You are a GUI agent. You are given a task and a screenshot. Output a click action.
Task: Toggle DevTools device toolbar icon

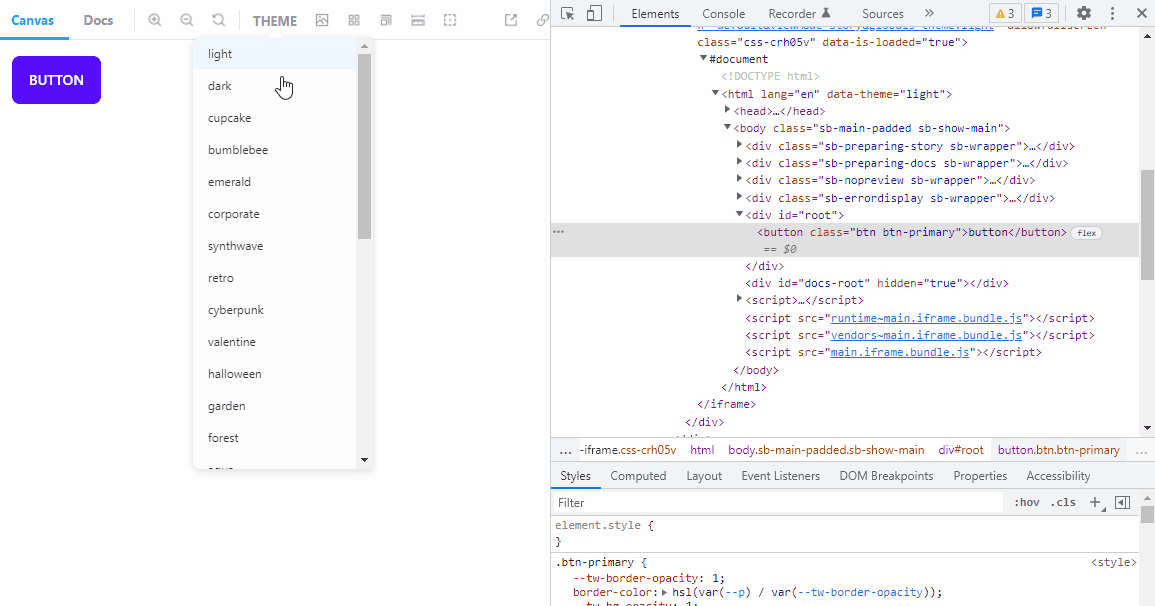(594, 13)
